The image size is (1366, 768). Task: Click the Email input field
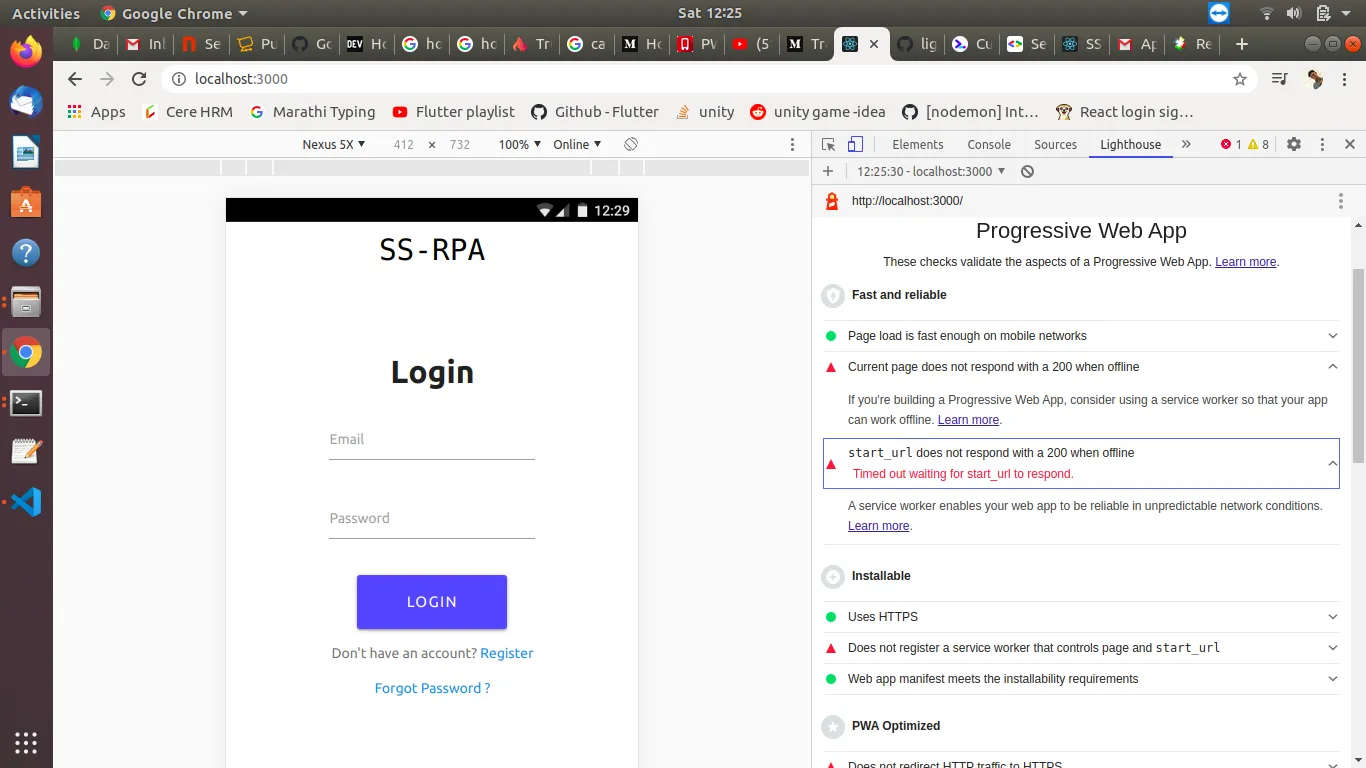pos(432,441)
